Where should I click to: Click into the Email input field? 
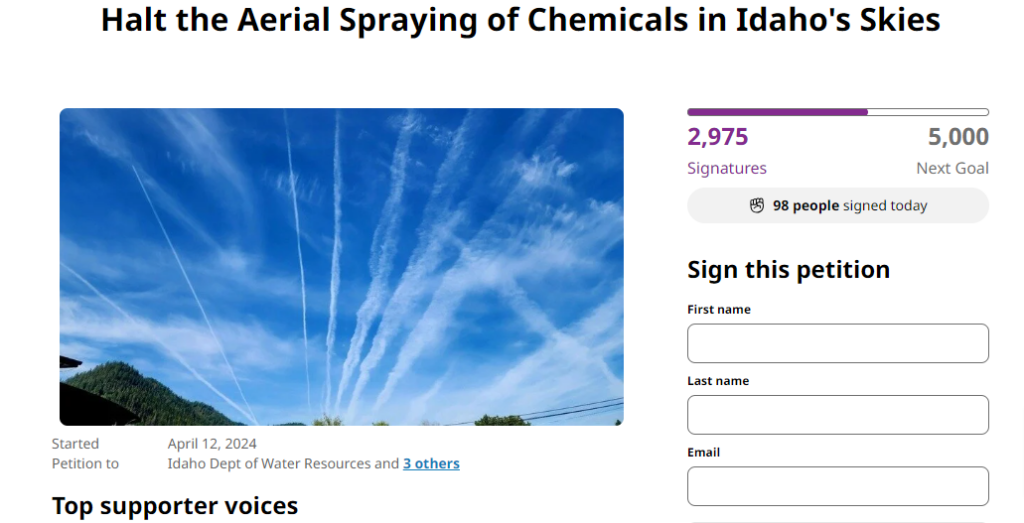[x=837, y=486]
